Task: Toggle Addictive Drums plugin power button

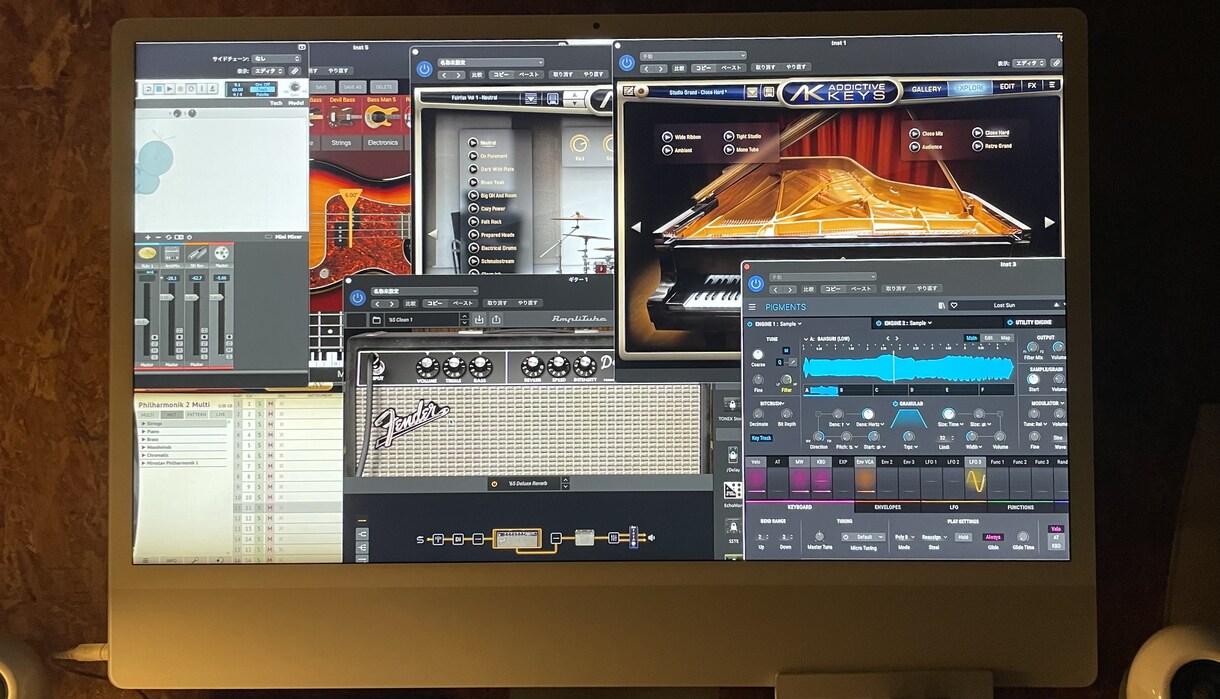Action: pyautogui.click(x=424, y=69)
